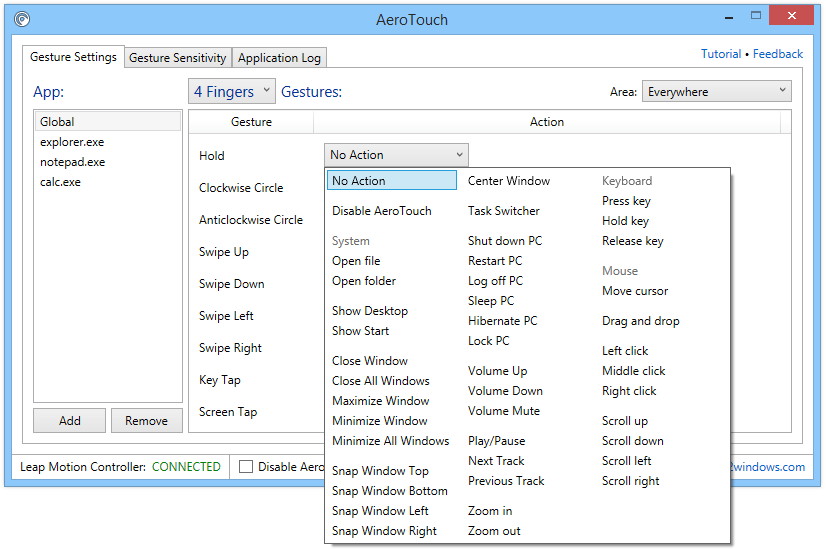Select the Close All Windows action

[x=381, y=381]
